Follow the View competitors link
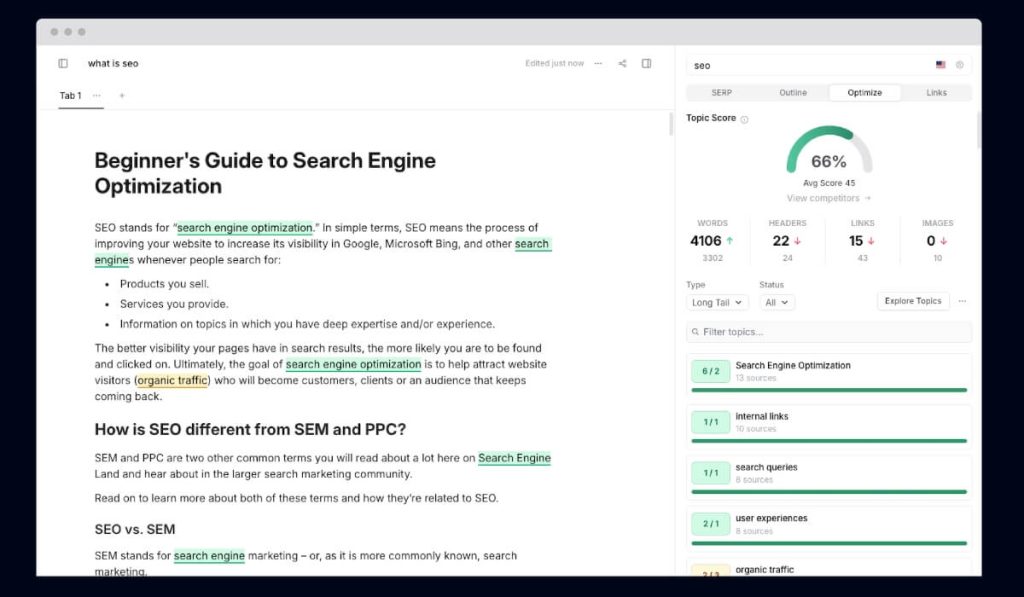The height and width of the screenshot is (597, 1024). click(828, 198)
